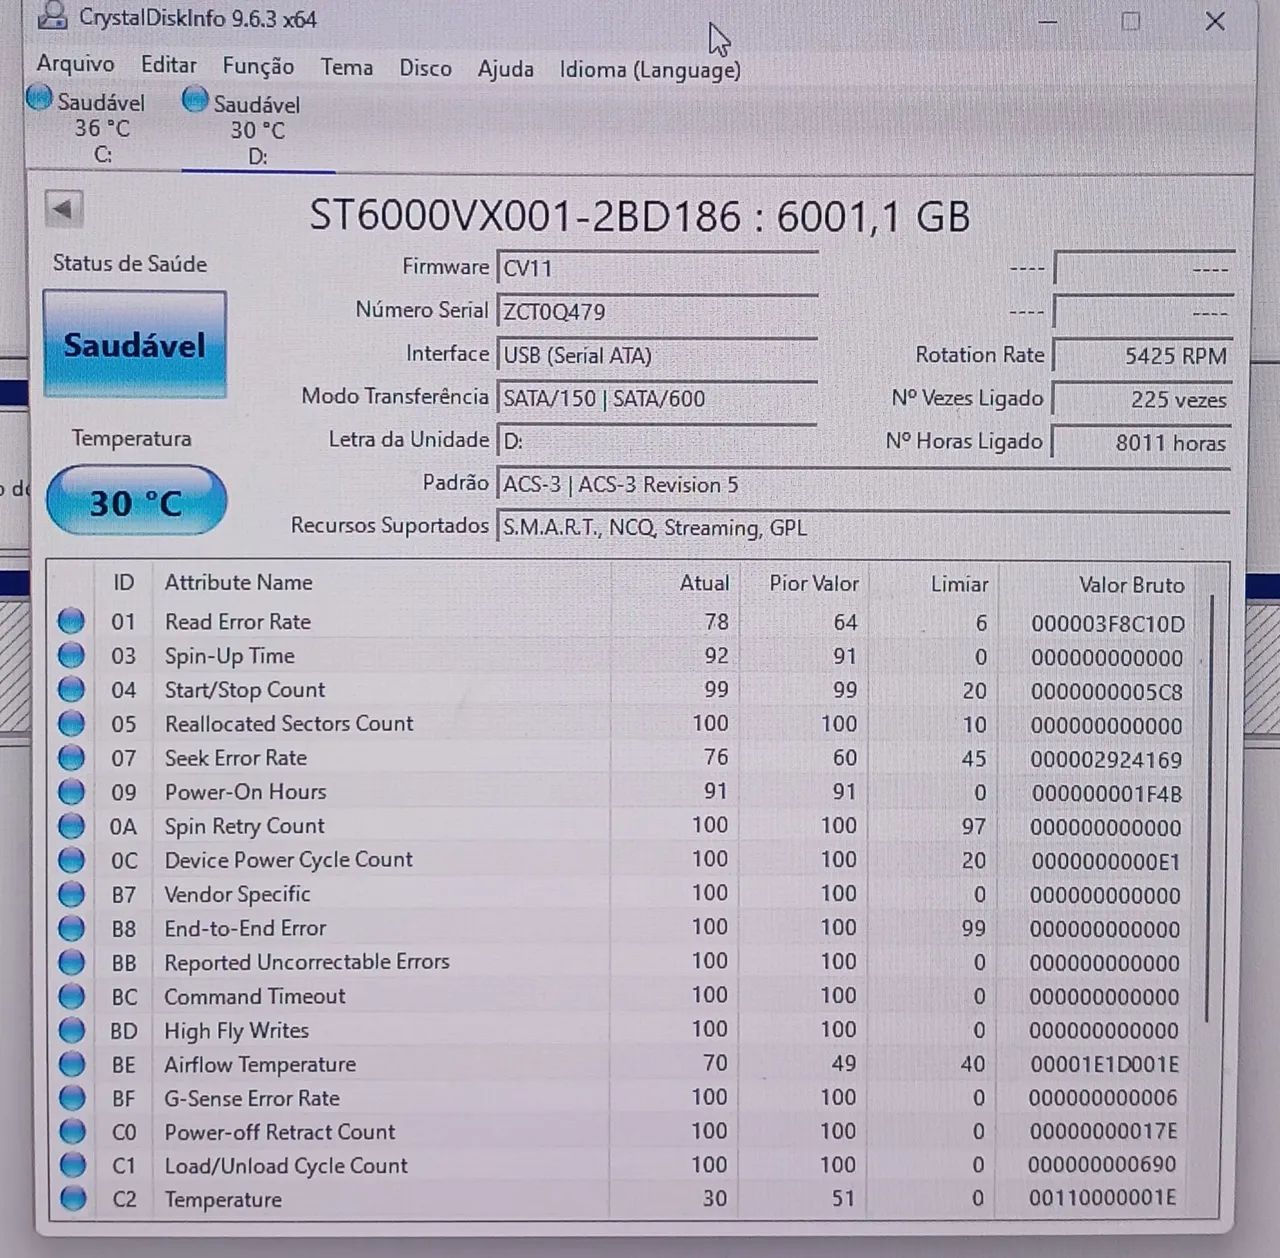Click the Valor Bruto column header
The image size is (1280, 1258).
1131,585
